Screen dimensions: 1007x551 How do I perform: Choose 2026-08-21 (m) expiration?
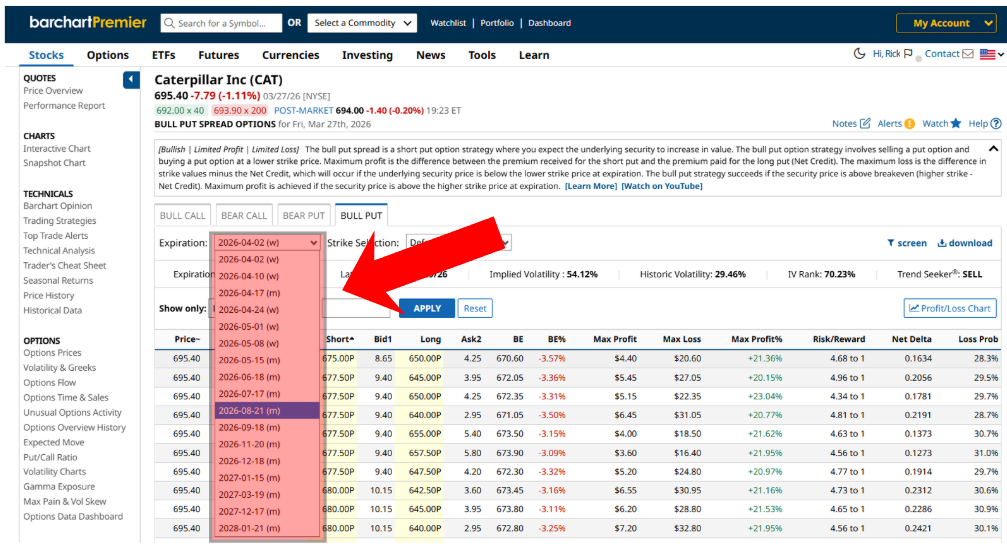(267, 410)
